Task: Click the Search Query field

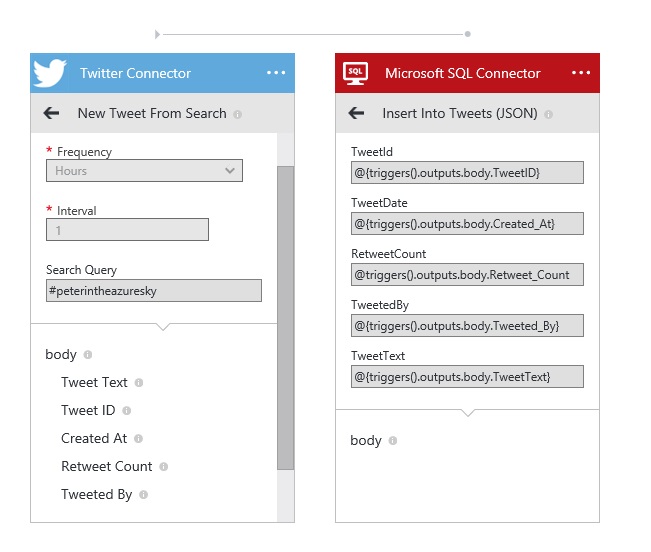Action: (153, 290)
